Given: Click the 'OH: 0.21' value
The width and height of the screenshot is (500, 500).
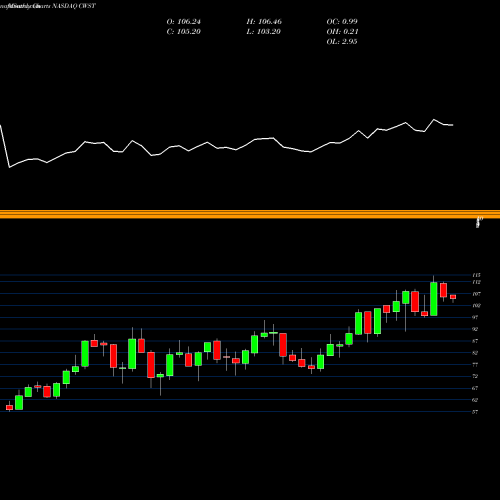Looking at the screenshot, I should click(342, 32).
